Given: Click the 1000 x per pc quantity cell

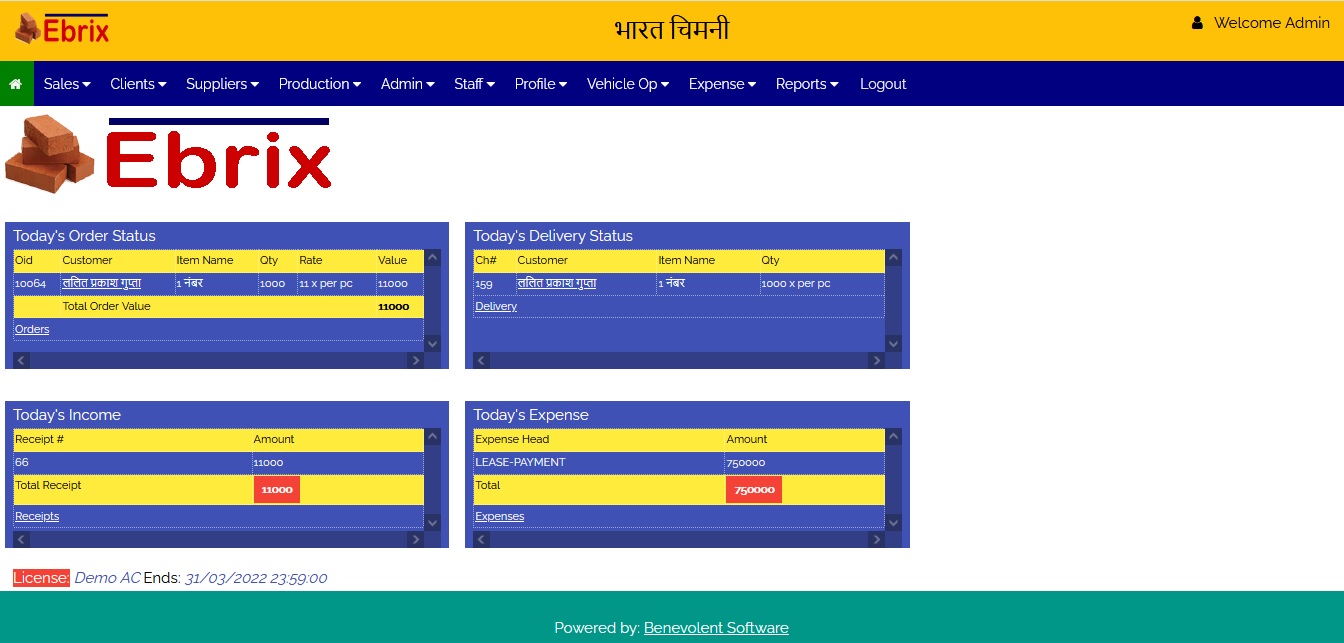Looking at the screenshot, I should (x=796, y=284).
